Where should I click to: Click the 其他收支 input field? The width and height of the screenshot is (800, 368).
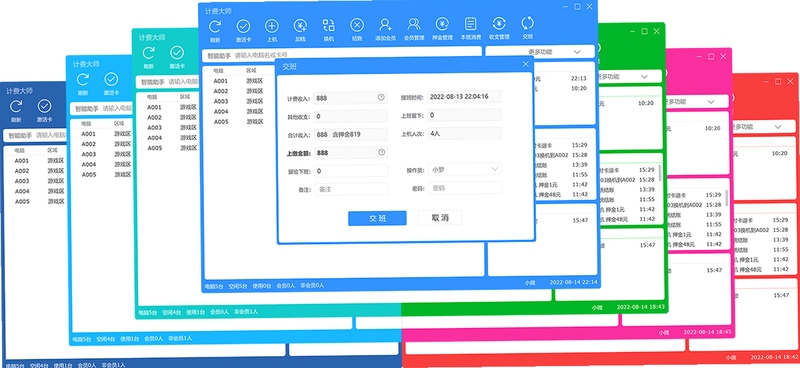point(351,116)
